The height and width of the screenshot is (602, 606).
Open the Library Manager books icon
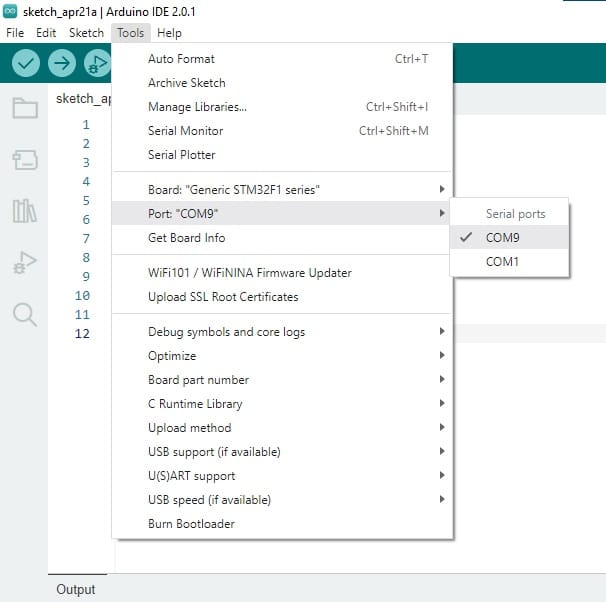pyautogui.click(x=25, y=211)
